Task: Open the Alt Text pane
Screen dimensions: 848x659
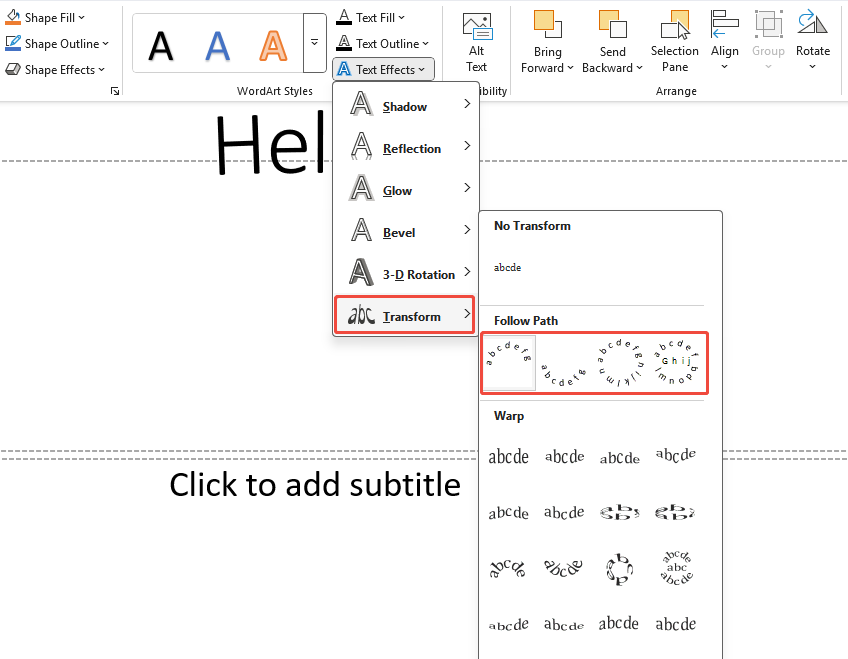Action: click(x=476, y=40)
